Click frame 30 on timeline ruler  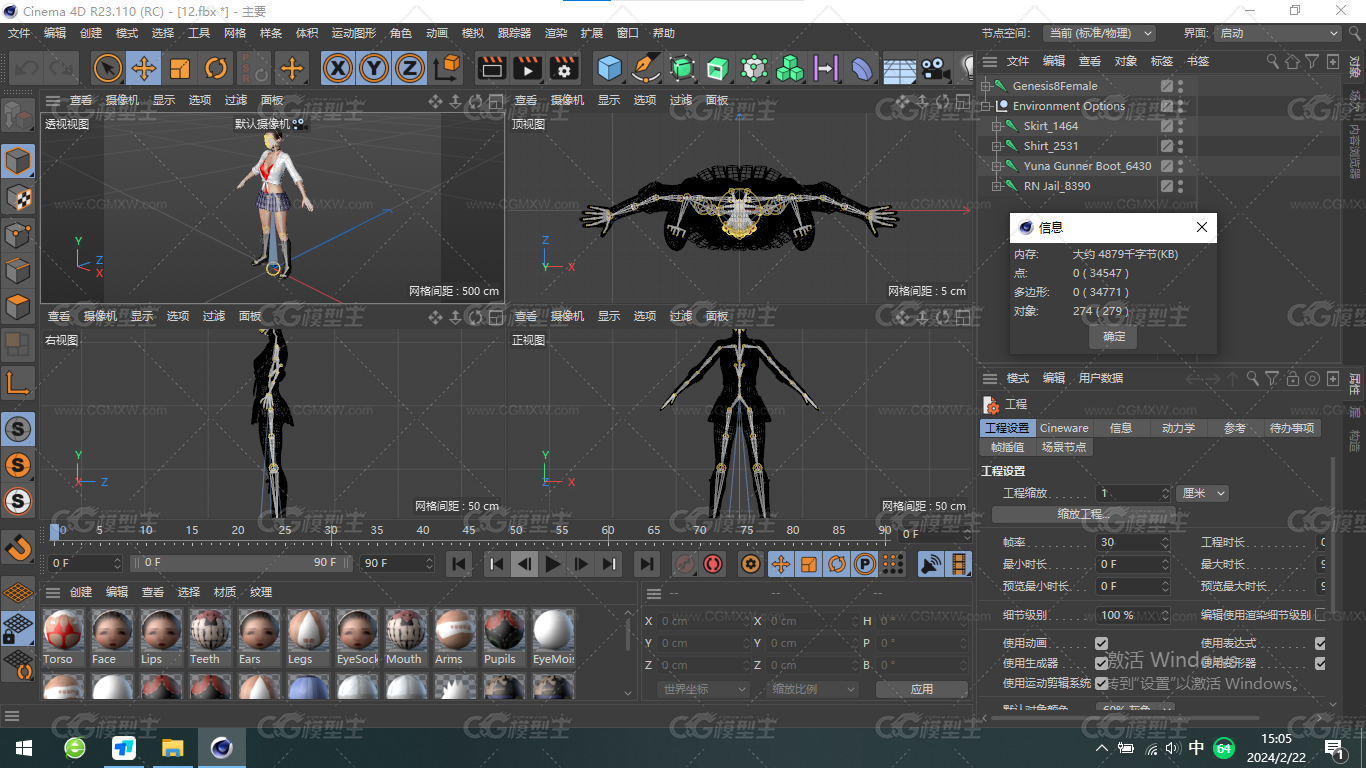click(x=331, y=530)
